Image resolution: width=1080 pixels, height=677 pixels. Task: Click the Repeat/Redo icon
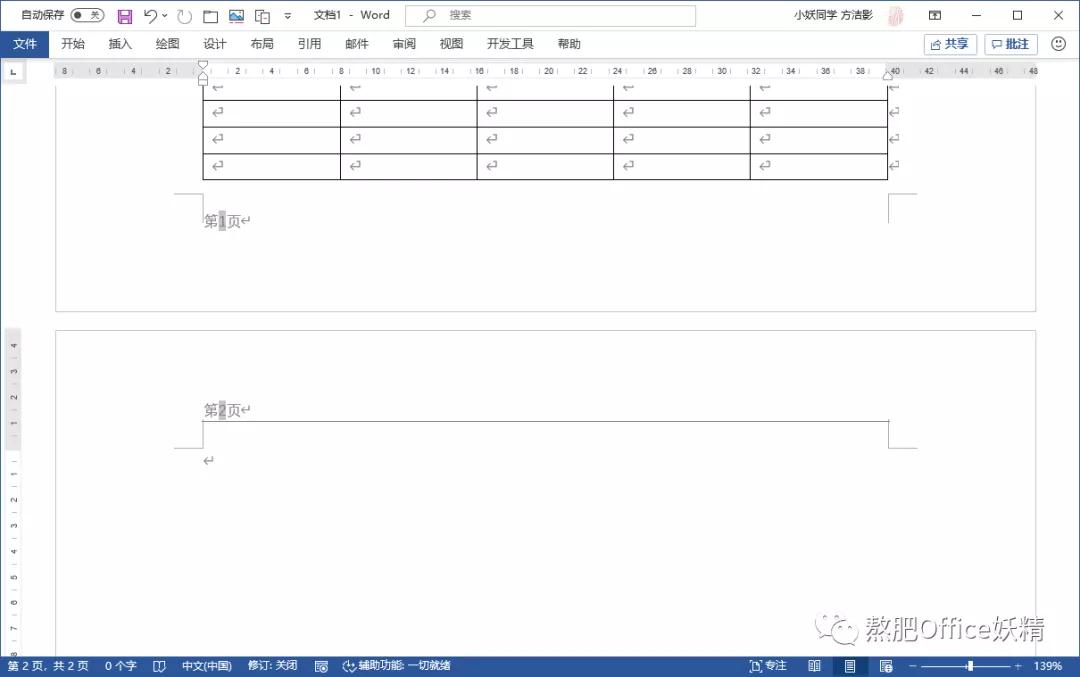pos(185,15)
